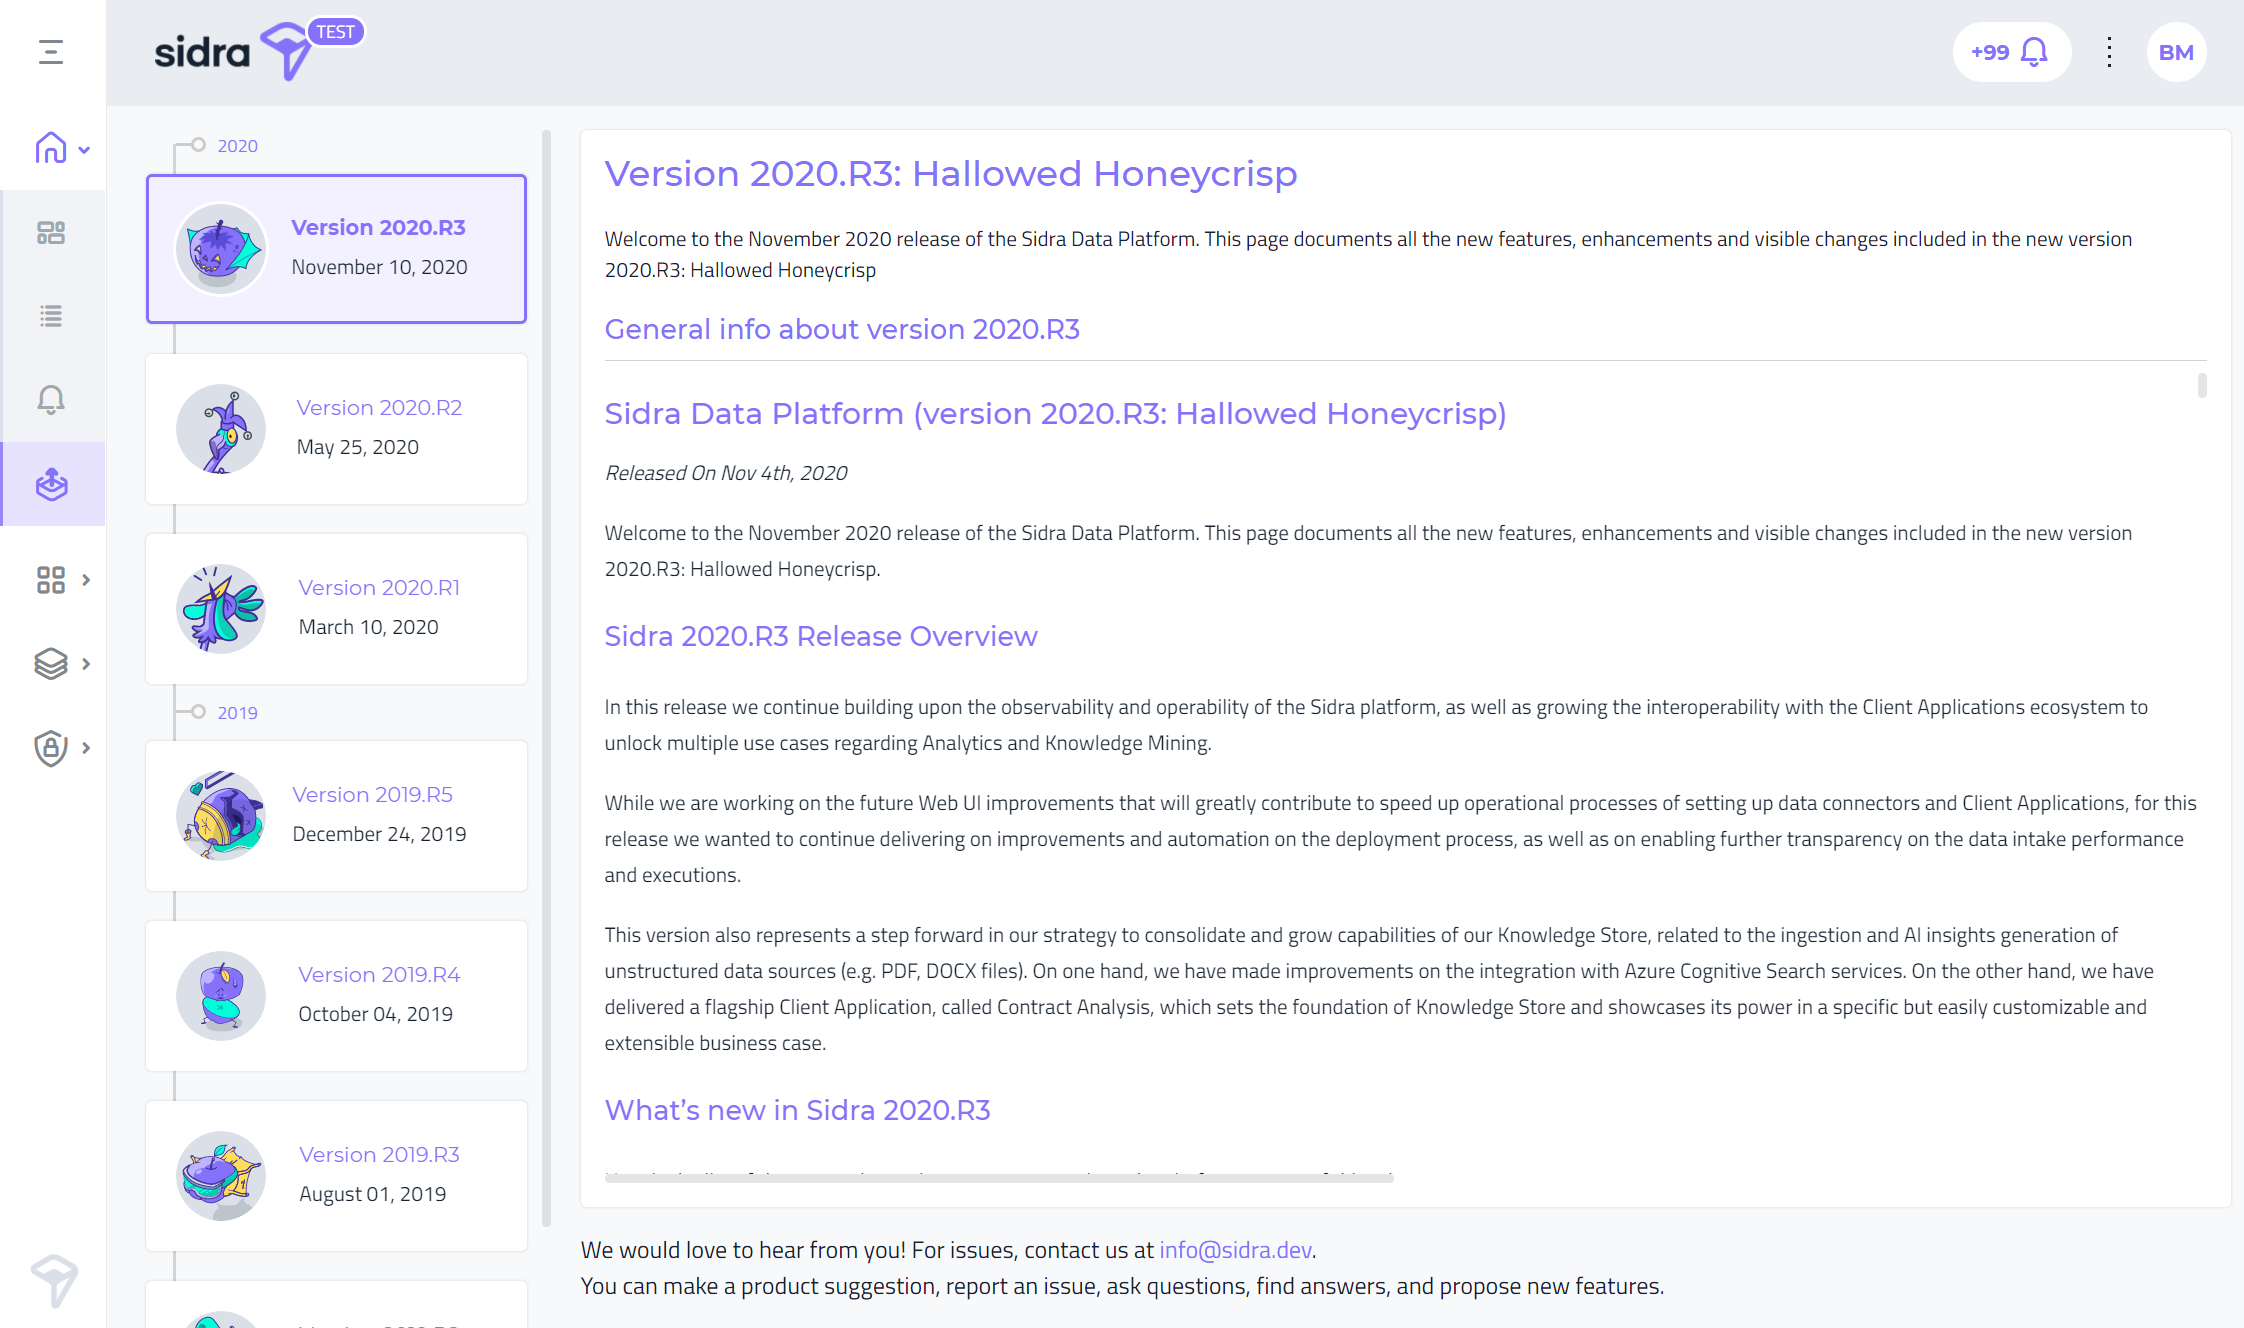Screen dimensions: 2244x1328
Task: Expand the apps grid sidebar chevron
Action: (86, 580)
